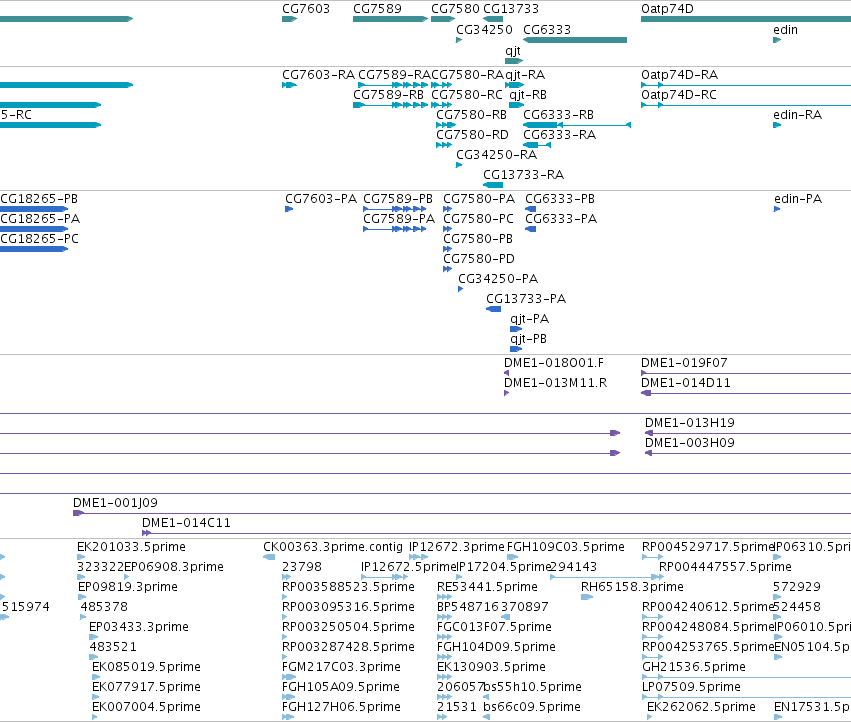Select EST IP12672.3prime
Image resolution: width=851 pixels, height=722 pixels.
coord(457,547)
